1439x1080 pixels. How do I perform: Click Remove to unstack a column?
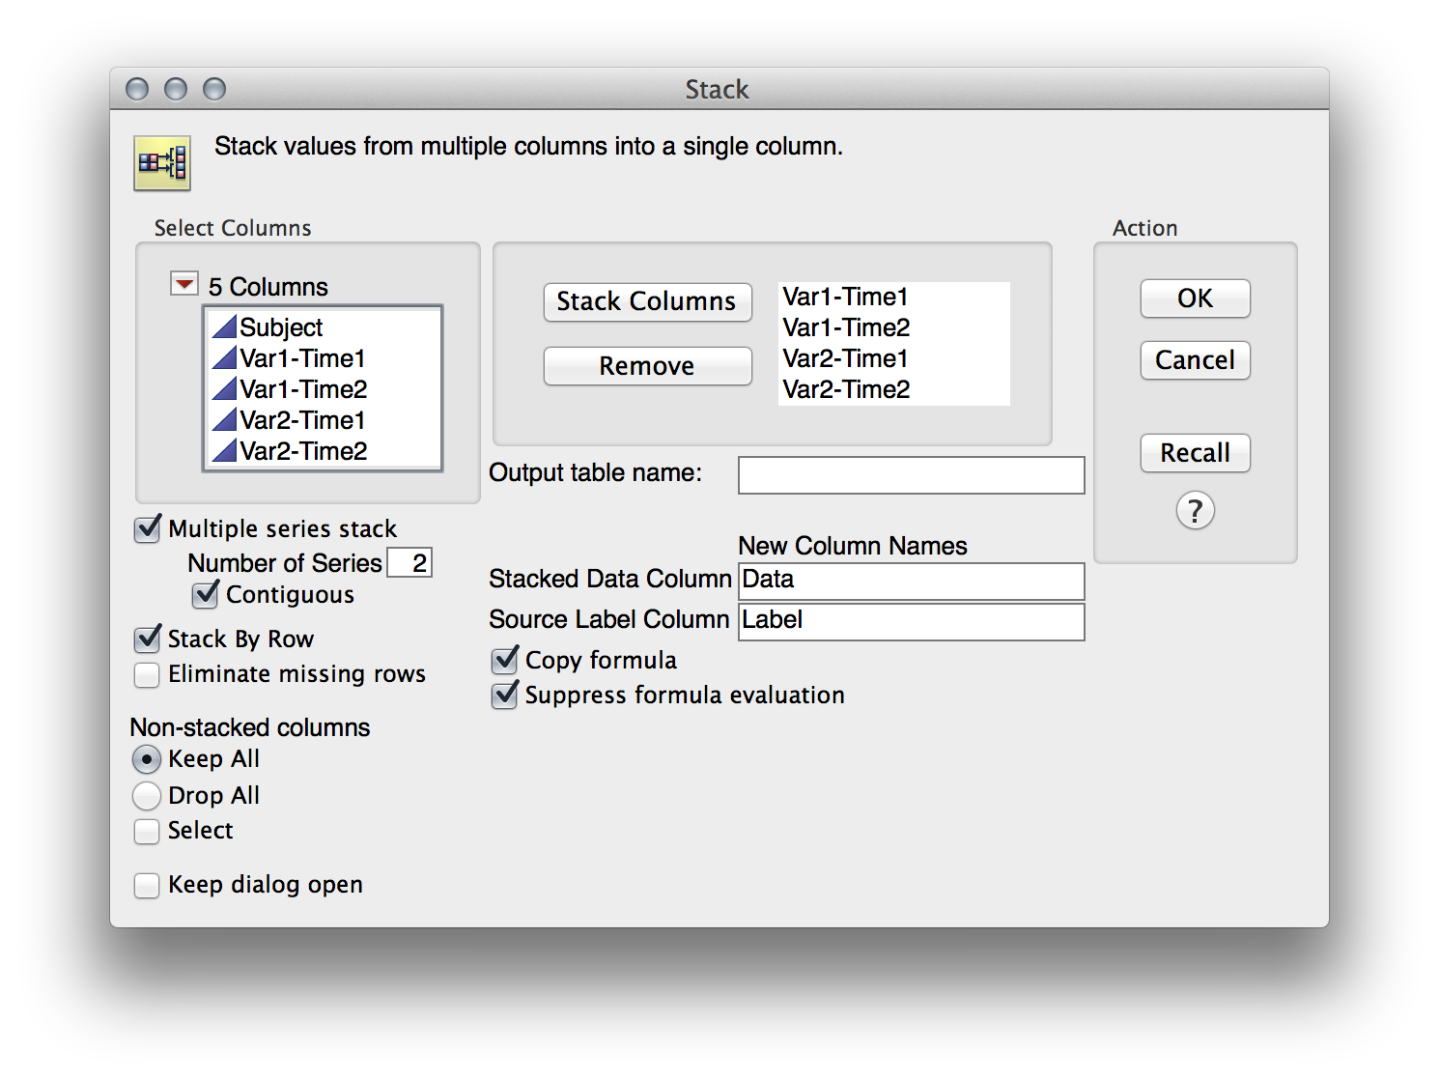[646, 366]
